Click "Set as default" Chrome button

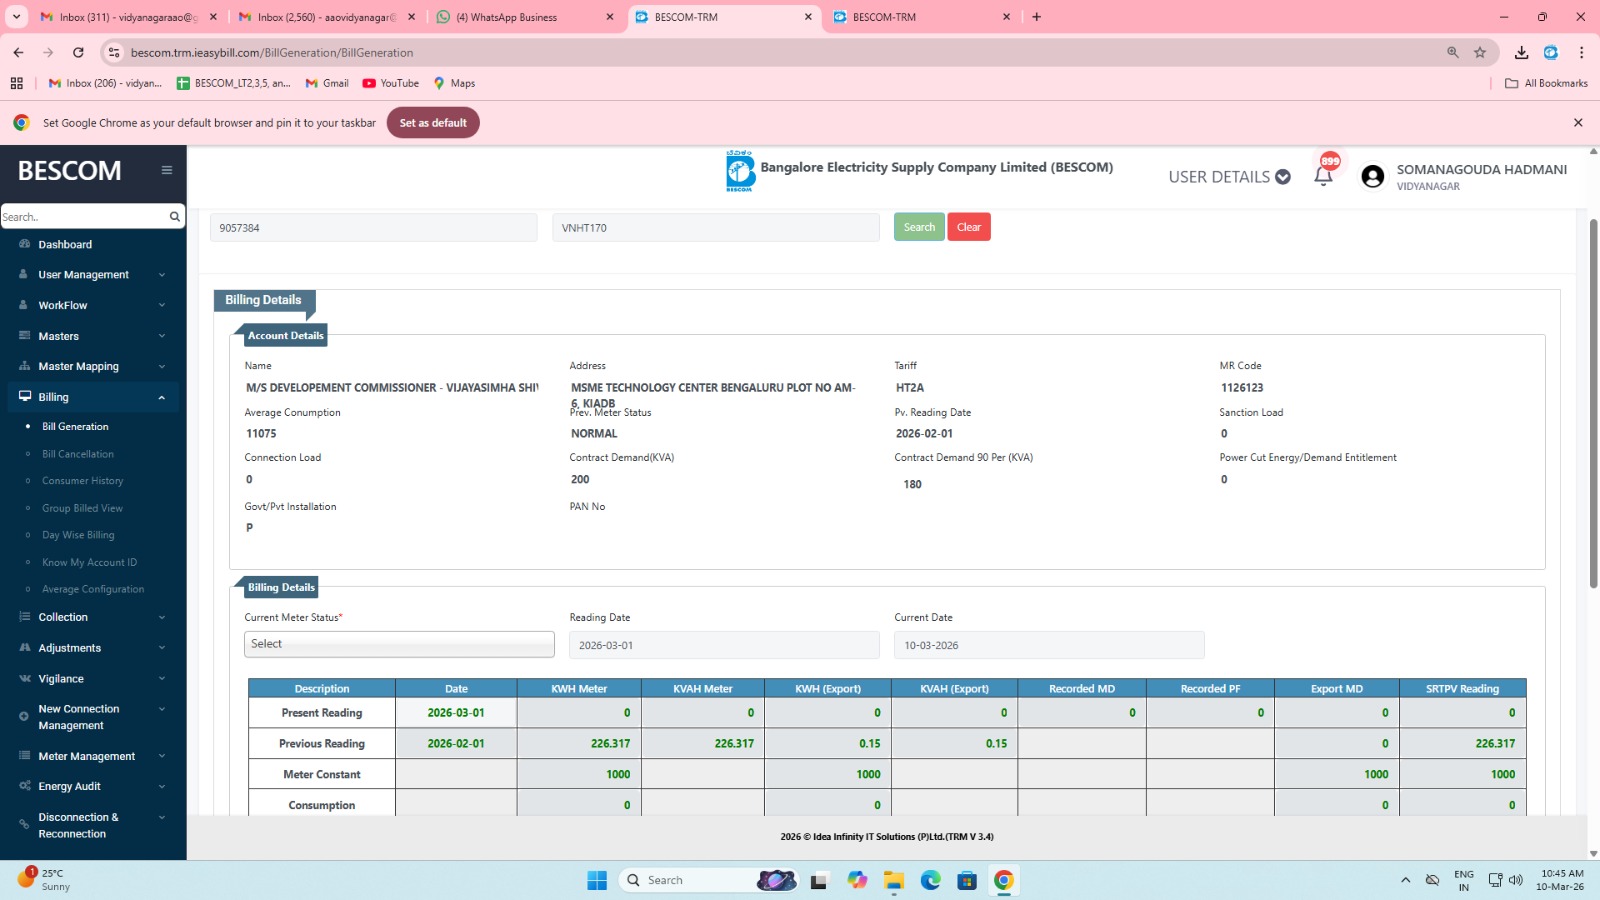pyautogui.click(x=433, y=123)
